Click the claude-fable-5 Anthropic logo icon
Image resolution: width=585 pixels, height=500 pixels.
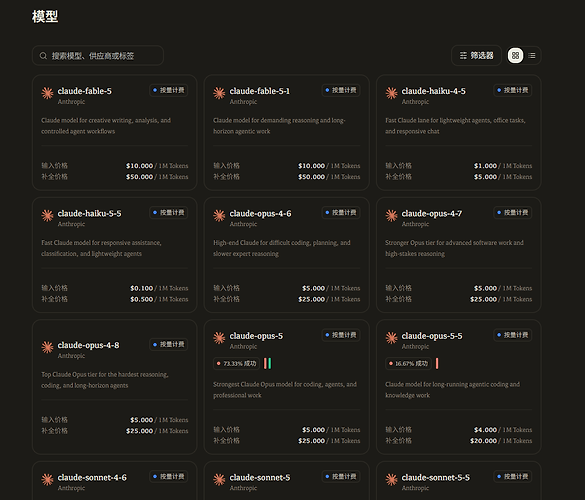pos(47,93)
